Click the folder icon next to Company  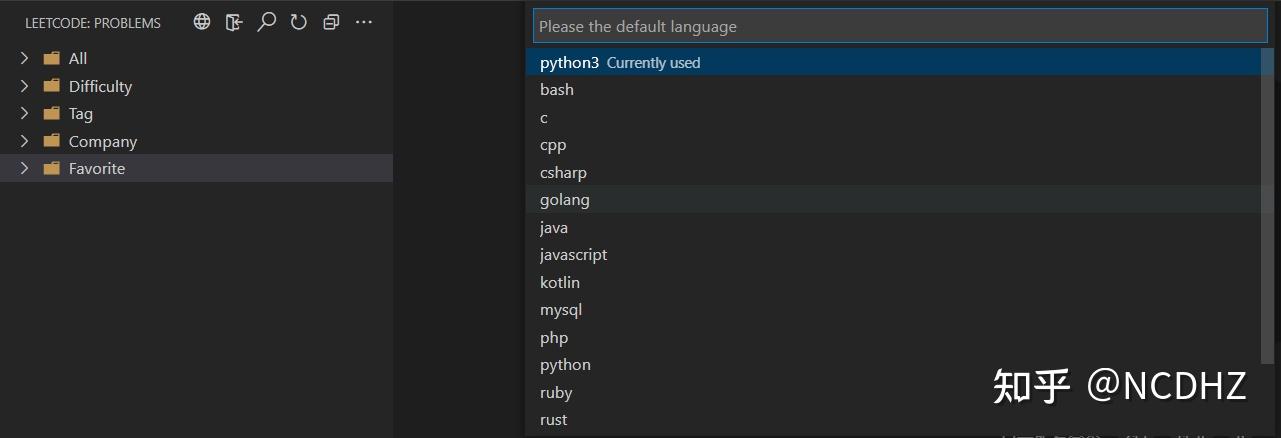[x=52, y=141]
